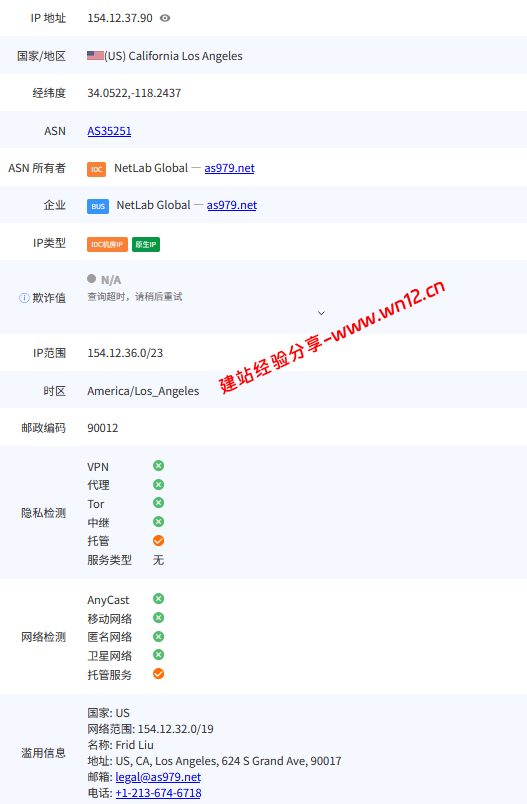
Task: Click the 国家: US line in abuse info
Action: tap(108, 713)
